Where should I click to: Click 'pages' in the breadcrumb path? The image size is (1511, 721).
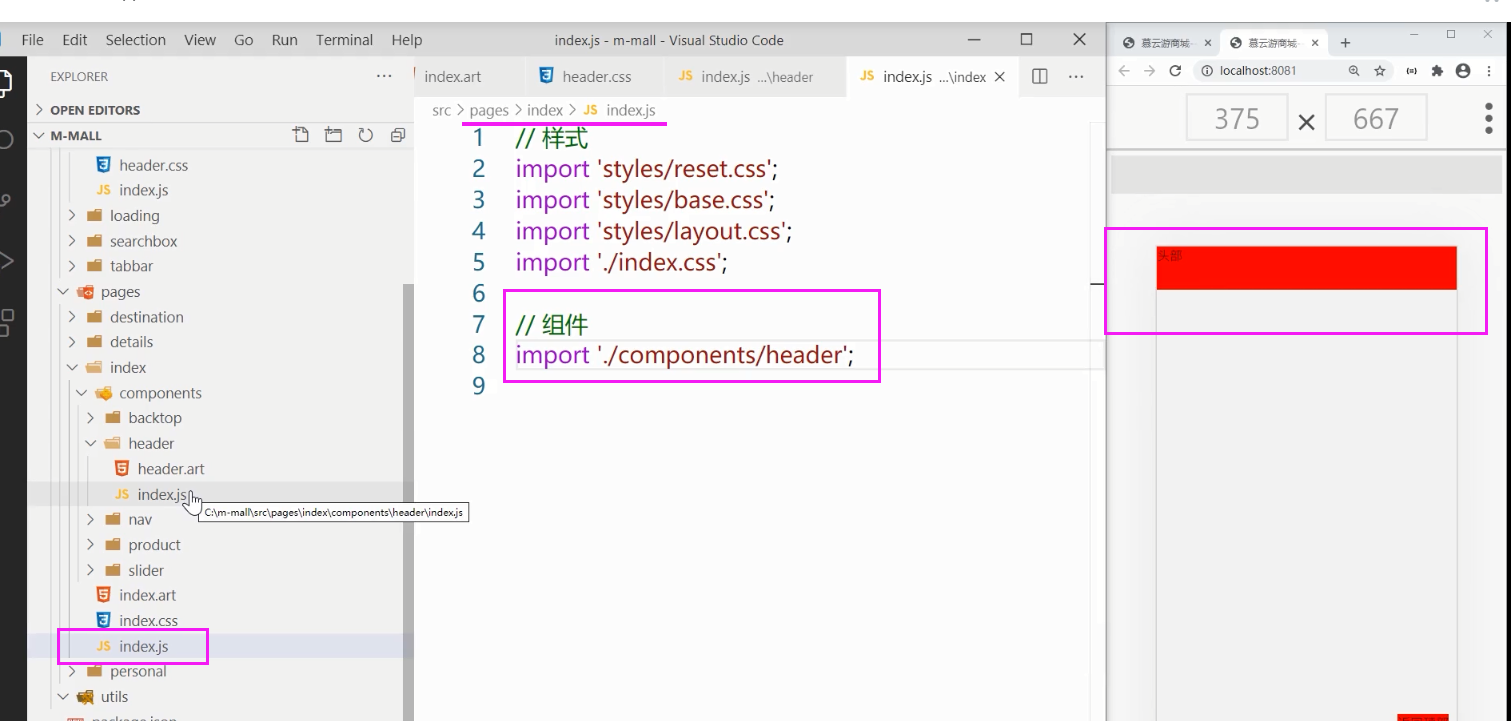[489, 110]
